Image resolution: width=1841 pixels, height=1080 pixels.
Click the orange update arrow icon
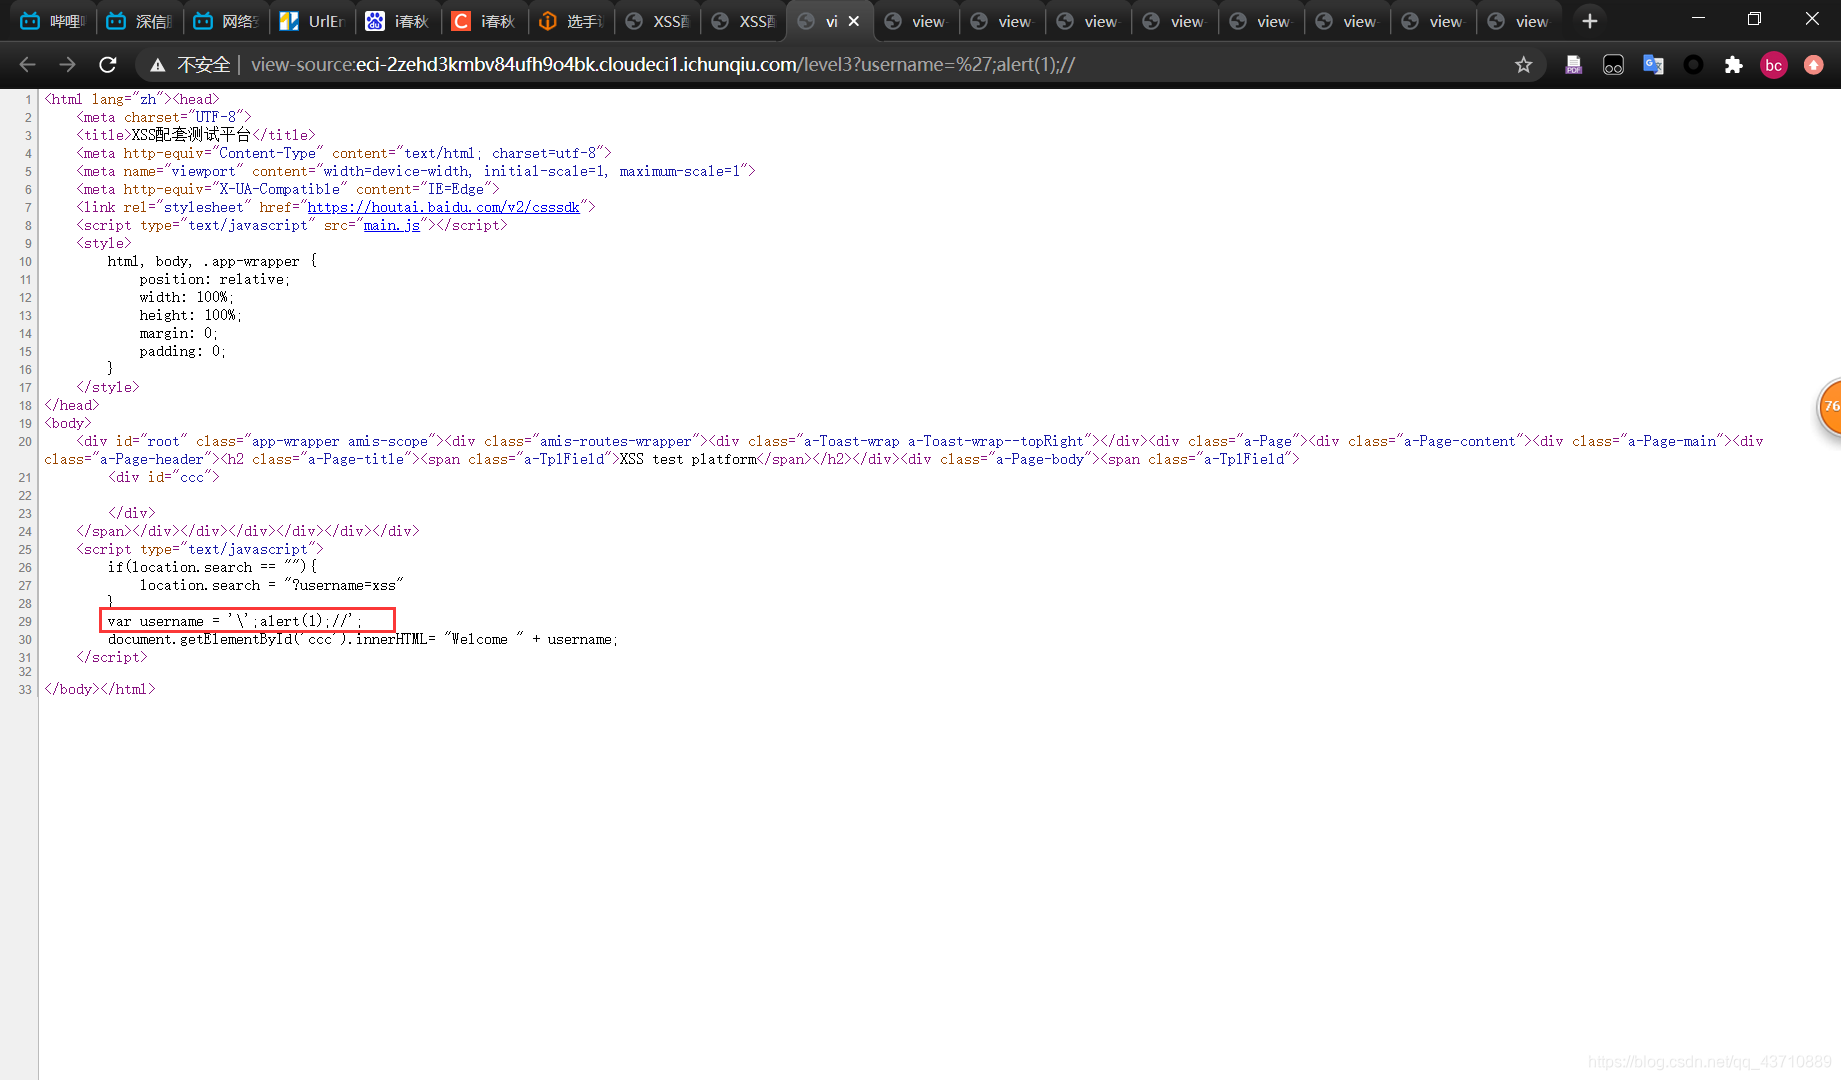tap(1813, 65)
